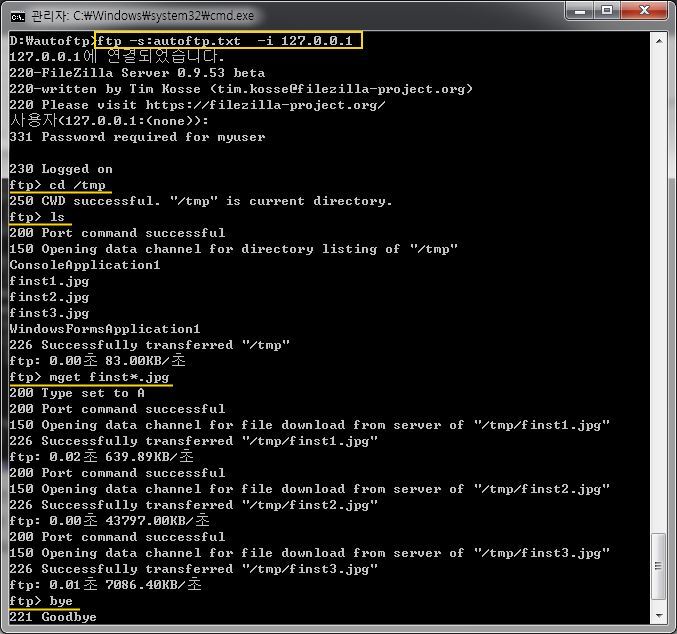Screen dimensions: 677x634
Task: Click the 'Please visit https://filezilla-project.org/' line
Action: 197,105
